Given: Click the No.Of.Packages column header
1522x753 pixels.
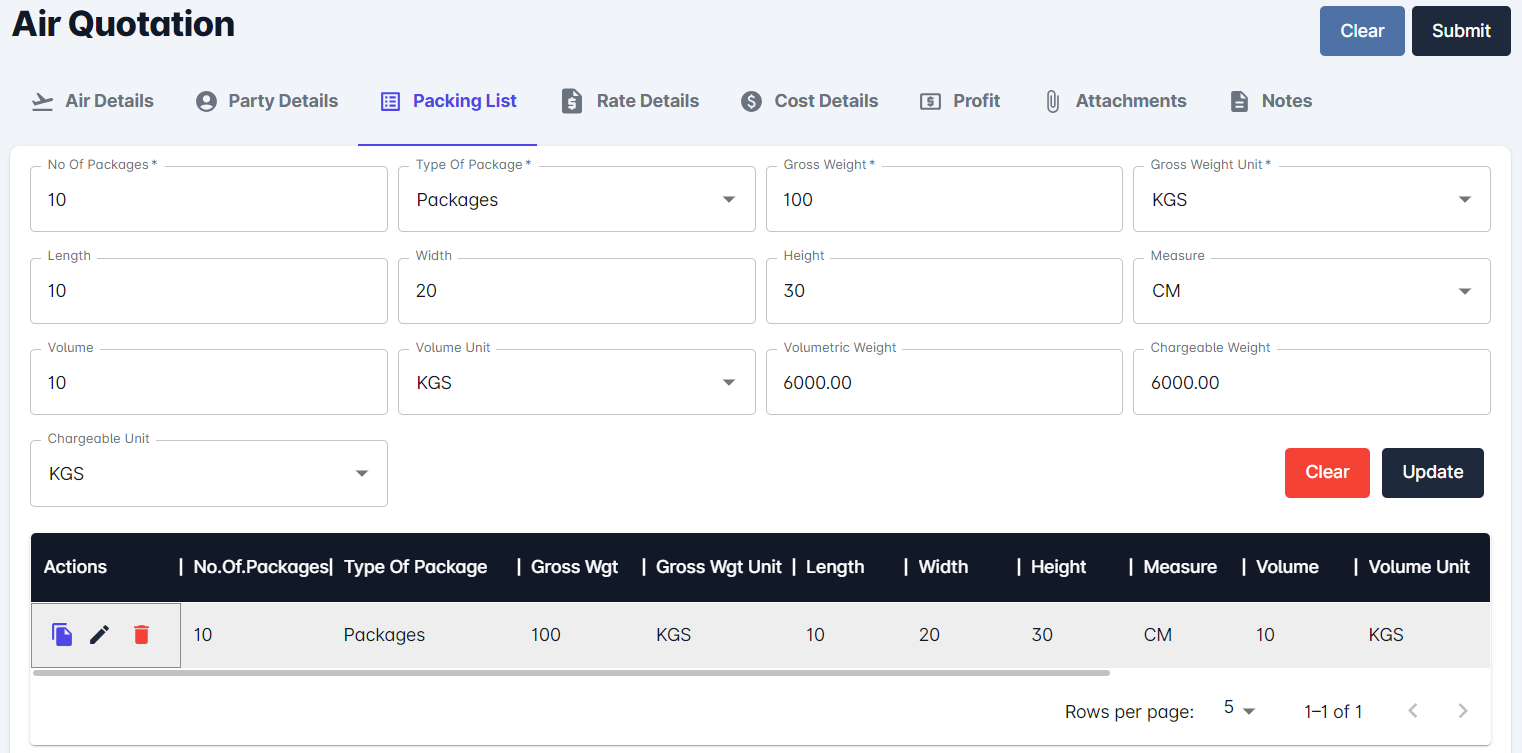Looking at the screenshot, I should [x=260, y=567].
